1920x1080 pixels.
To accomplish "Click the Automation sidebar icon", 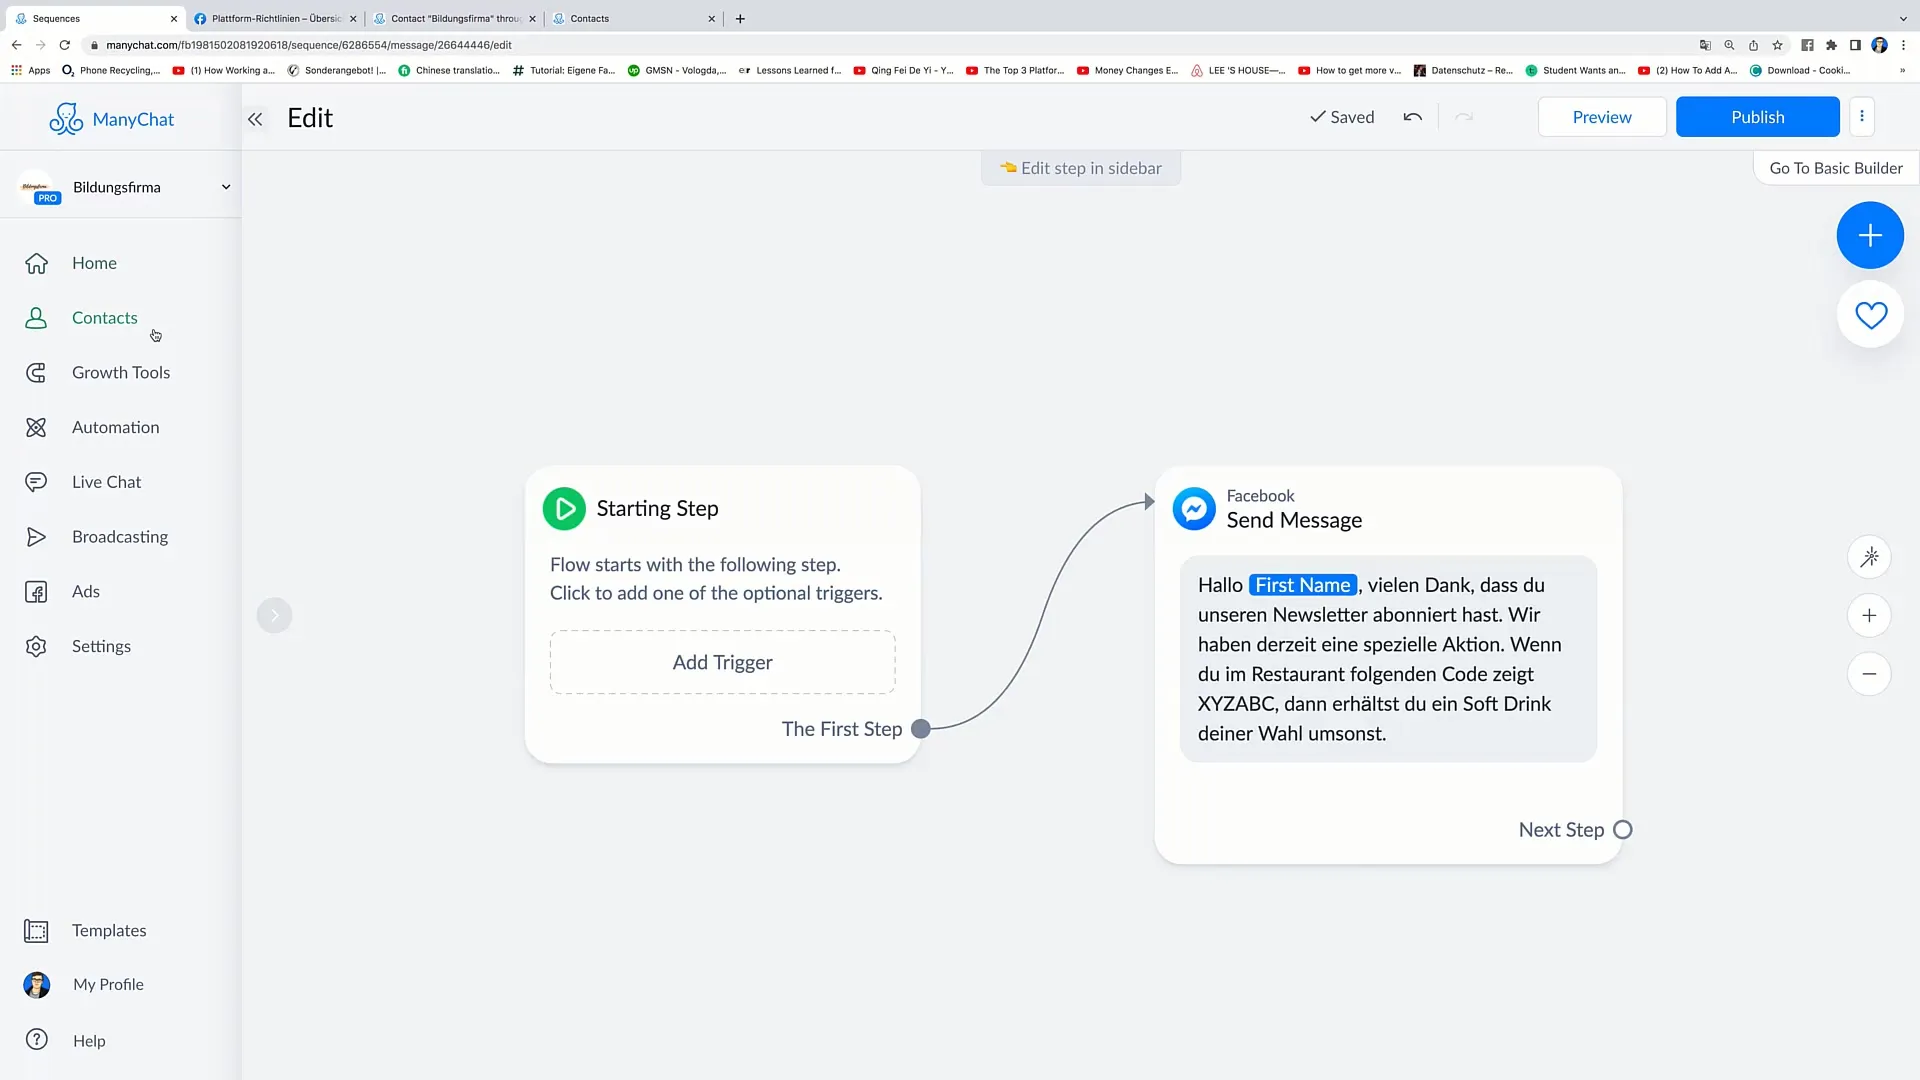I will click(x=36, y=426).
